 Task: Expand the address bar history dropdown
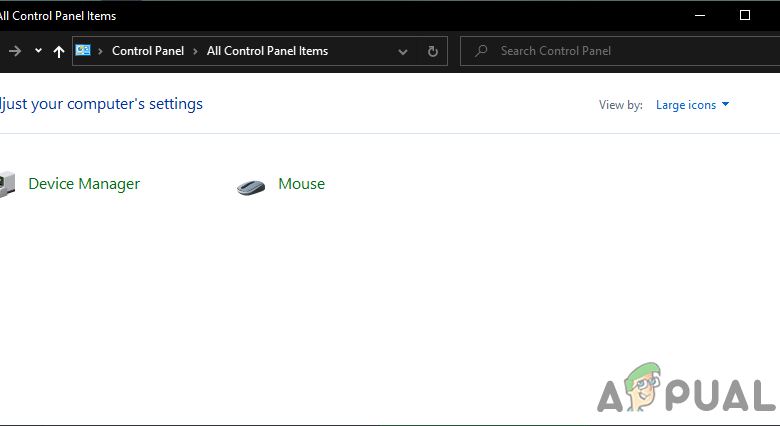click(x=403, y=51)
